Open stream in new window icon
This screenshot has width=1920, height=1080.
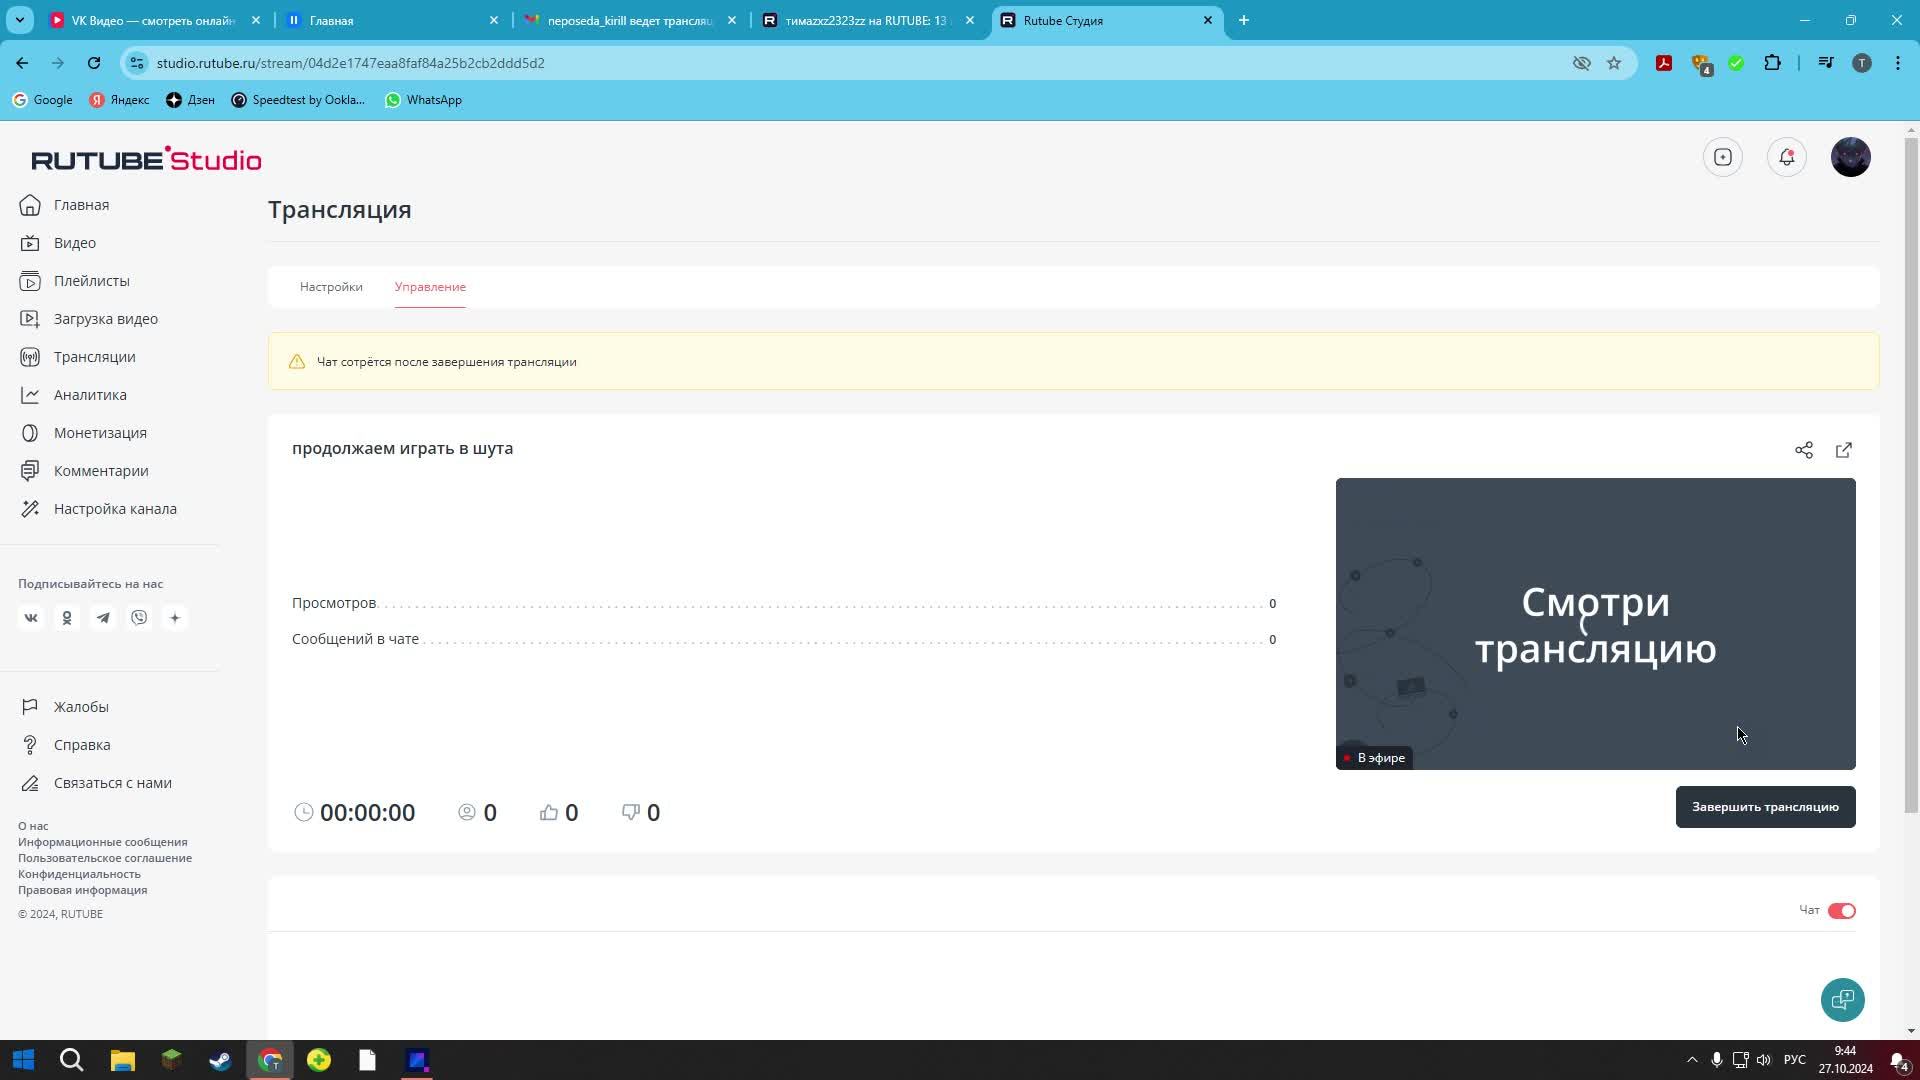(x=1843, y=450)
